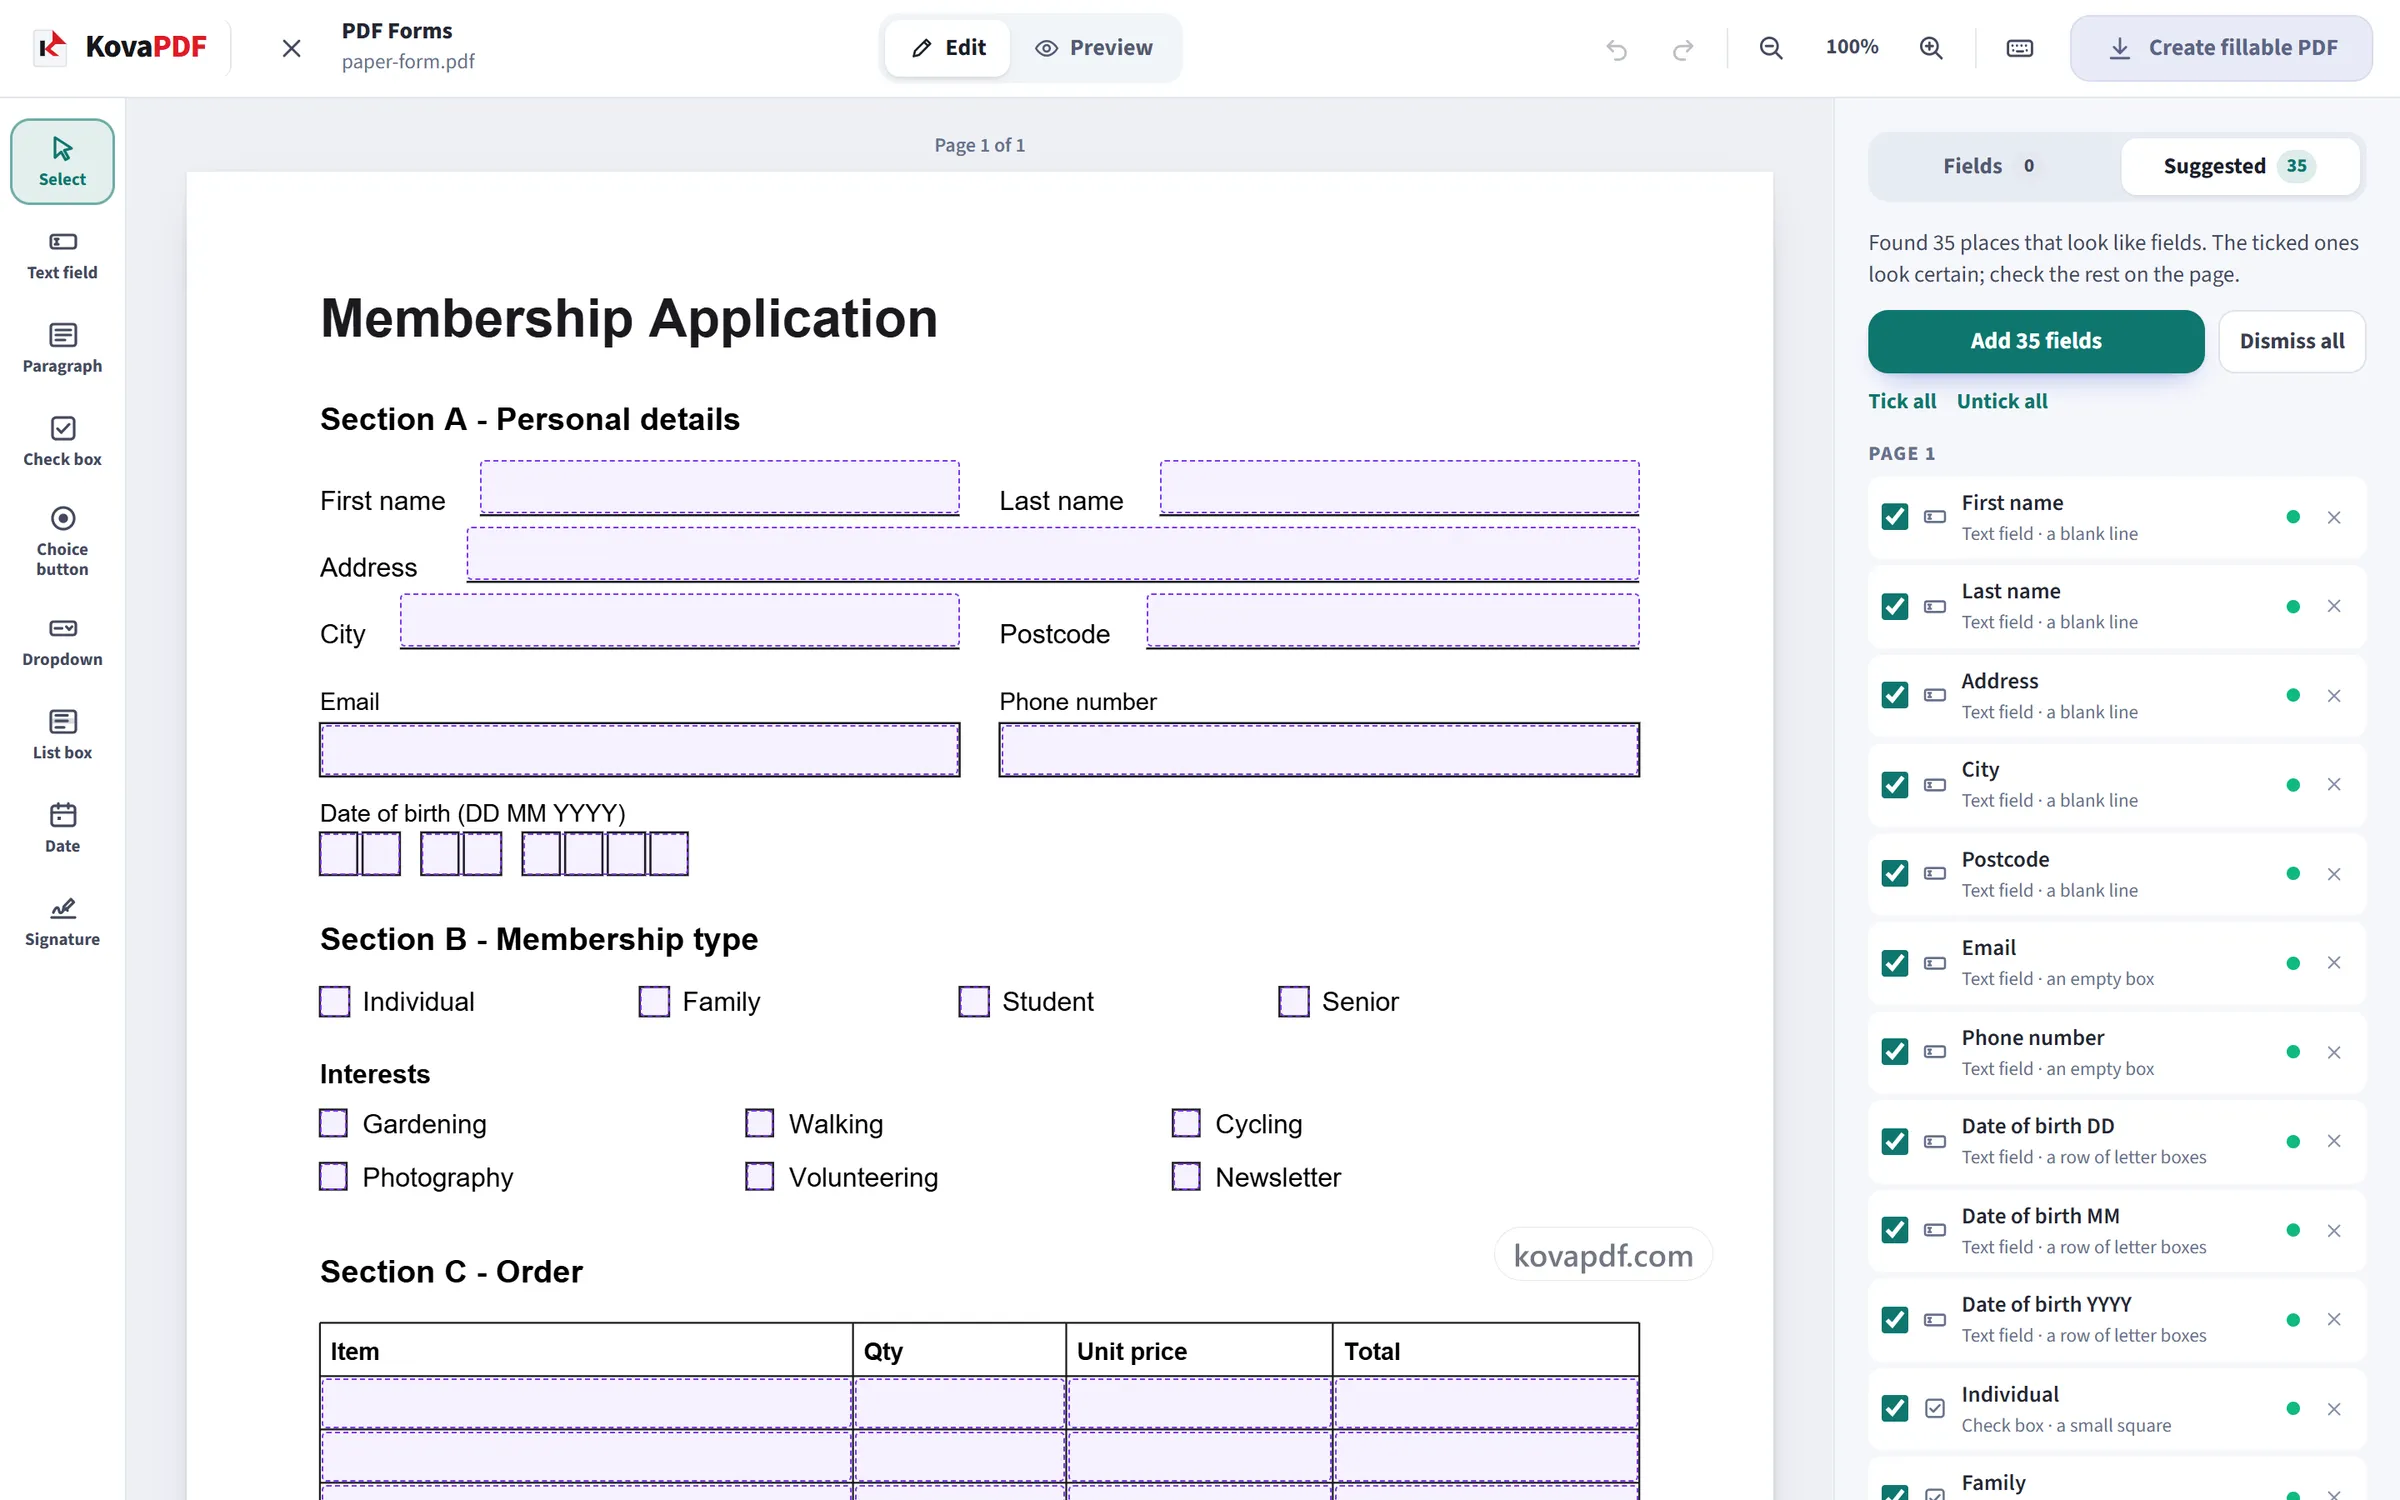Click the 100% zoom level
The height and width of the screenshot is (1500, 2400).
(x=1851, y=47)
